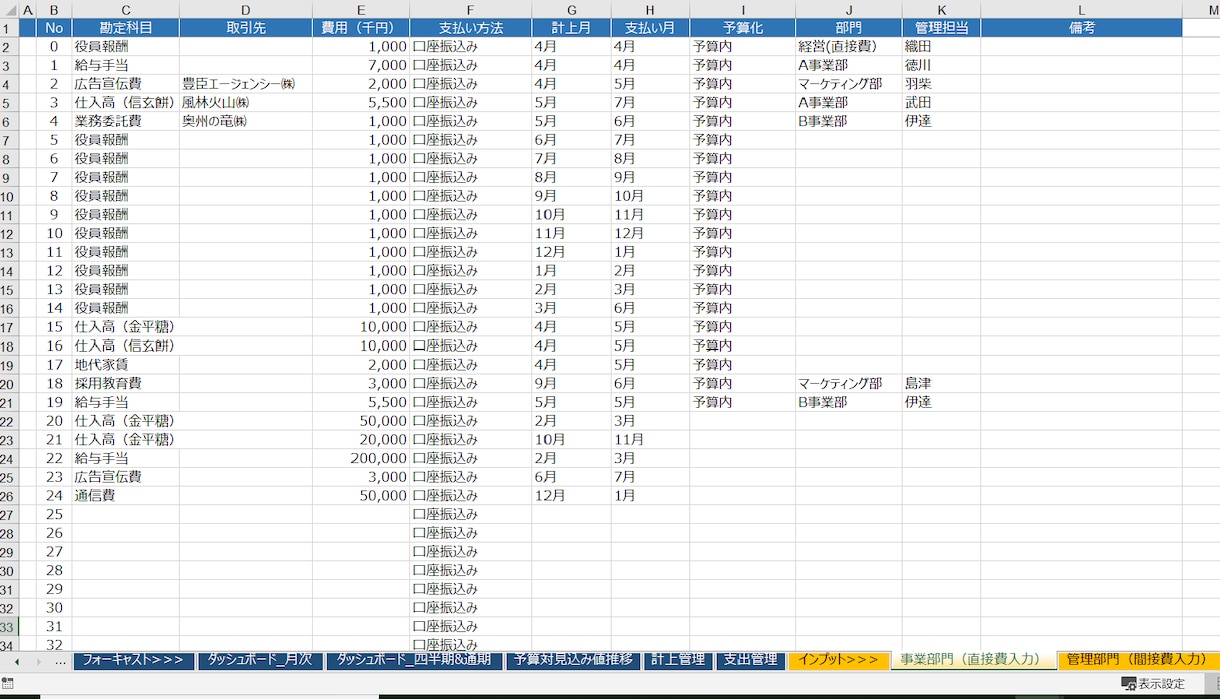Click the cell containing 奥州の竜㈱
The width and height of the screenshot is (1220, 699).
click(x=246, y=121)
